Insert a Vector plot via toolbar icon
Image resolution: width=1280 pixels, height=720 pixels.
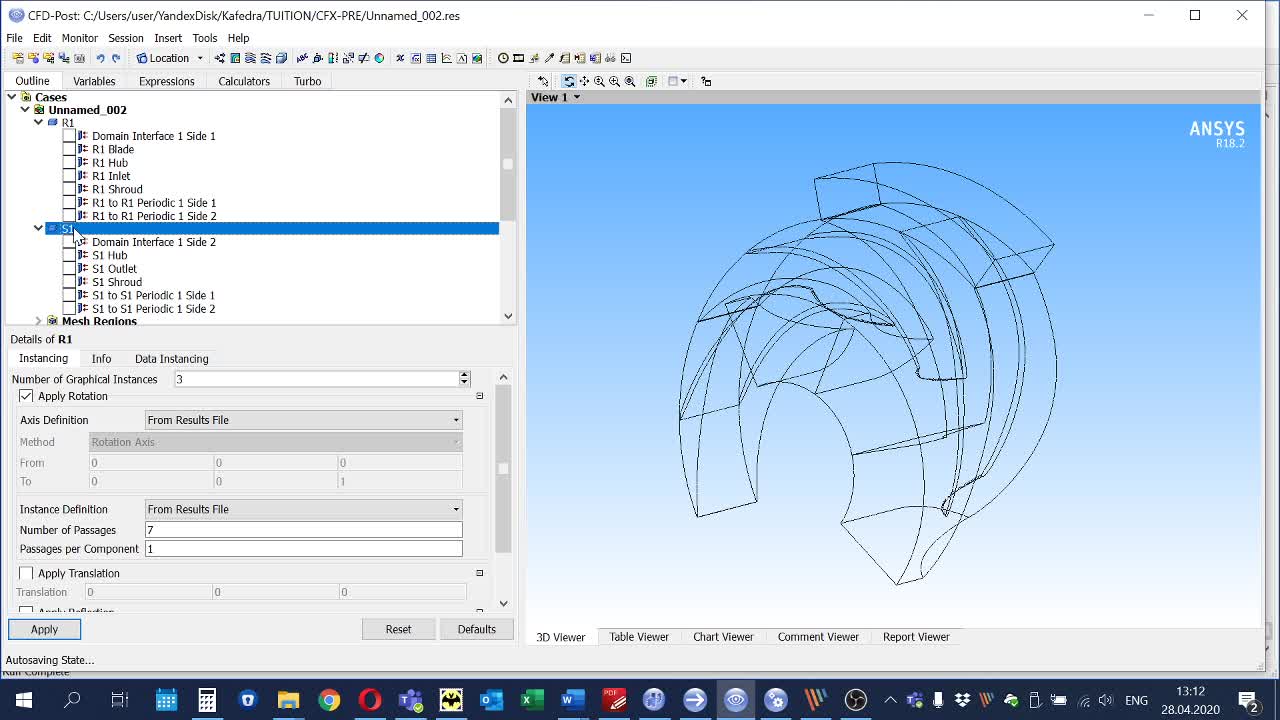(x=220, y=58)
